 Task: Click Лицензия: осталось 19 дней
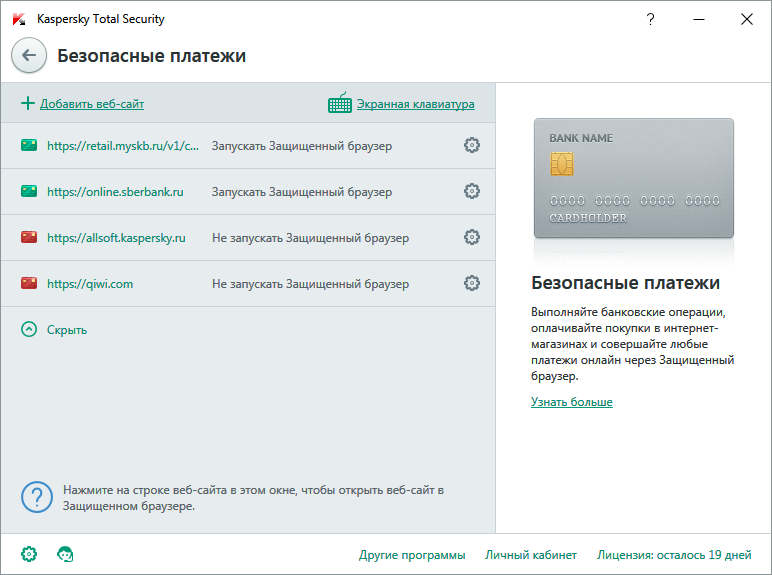[674, 555]
